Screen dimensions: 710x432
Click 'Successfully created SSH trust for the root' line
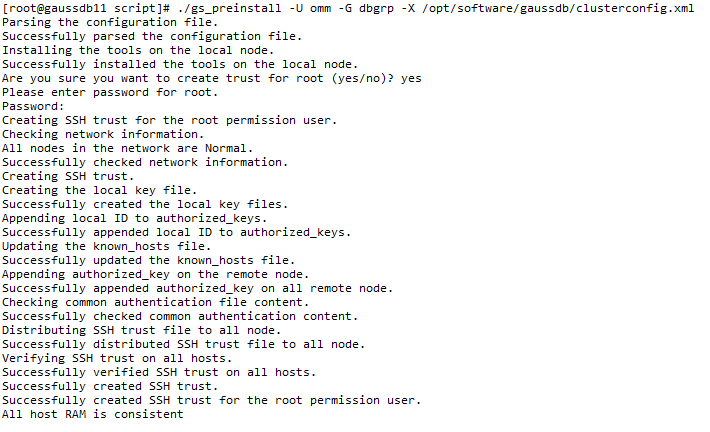pyautogui.click(x=210, y=400)
